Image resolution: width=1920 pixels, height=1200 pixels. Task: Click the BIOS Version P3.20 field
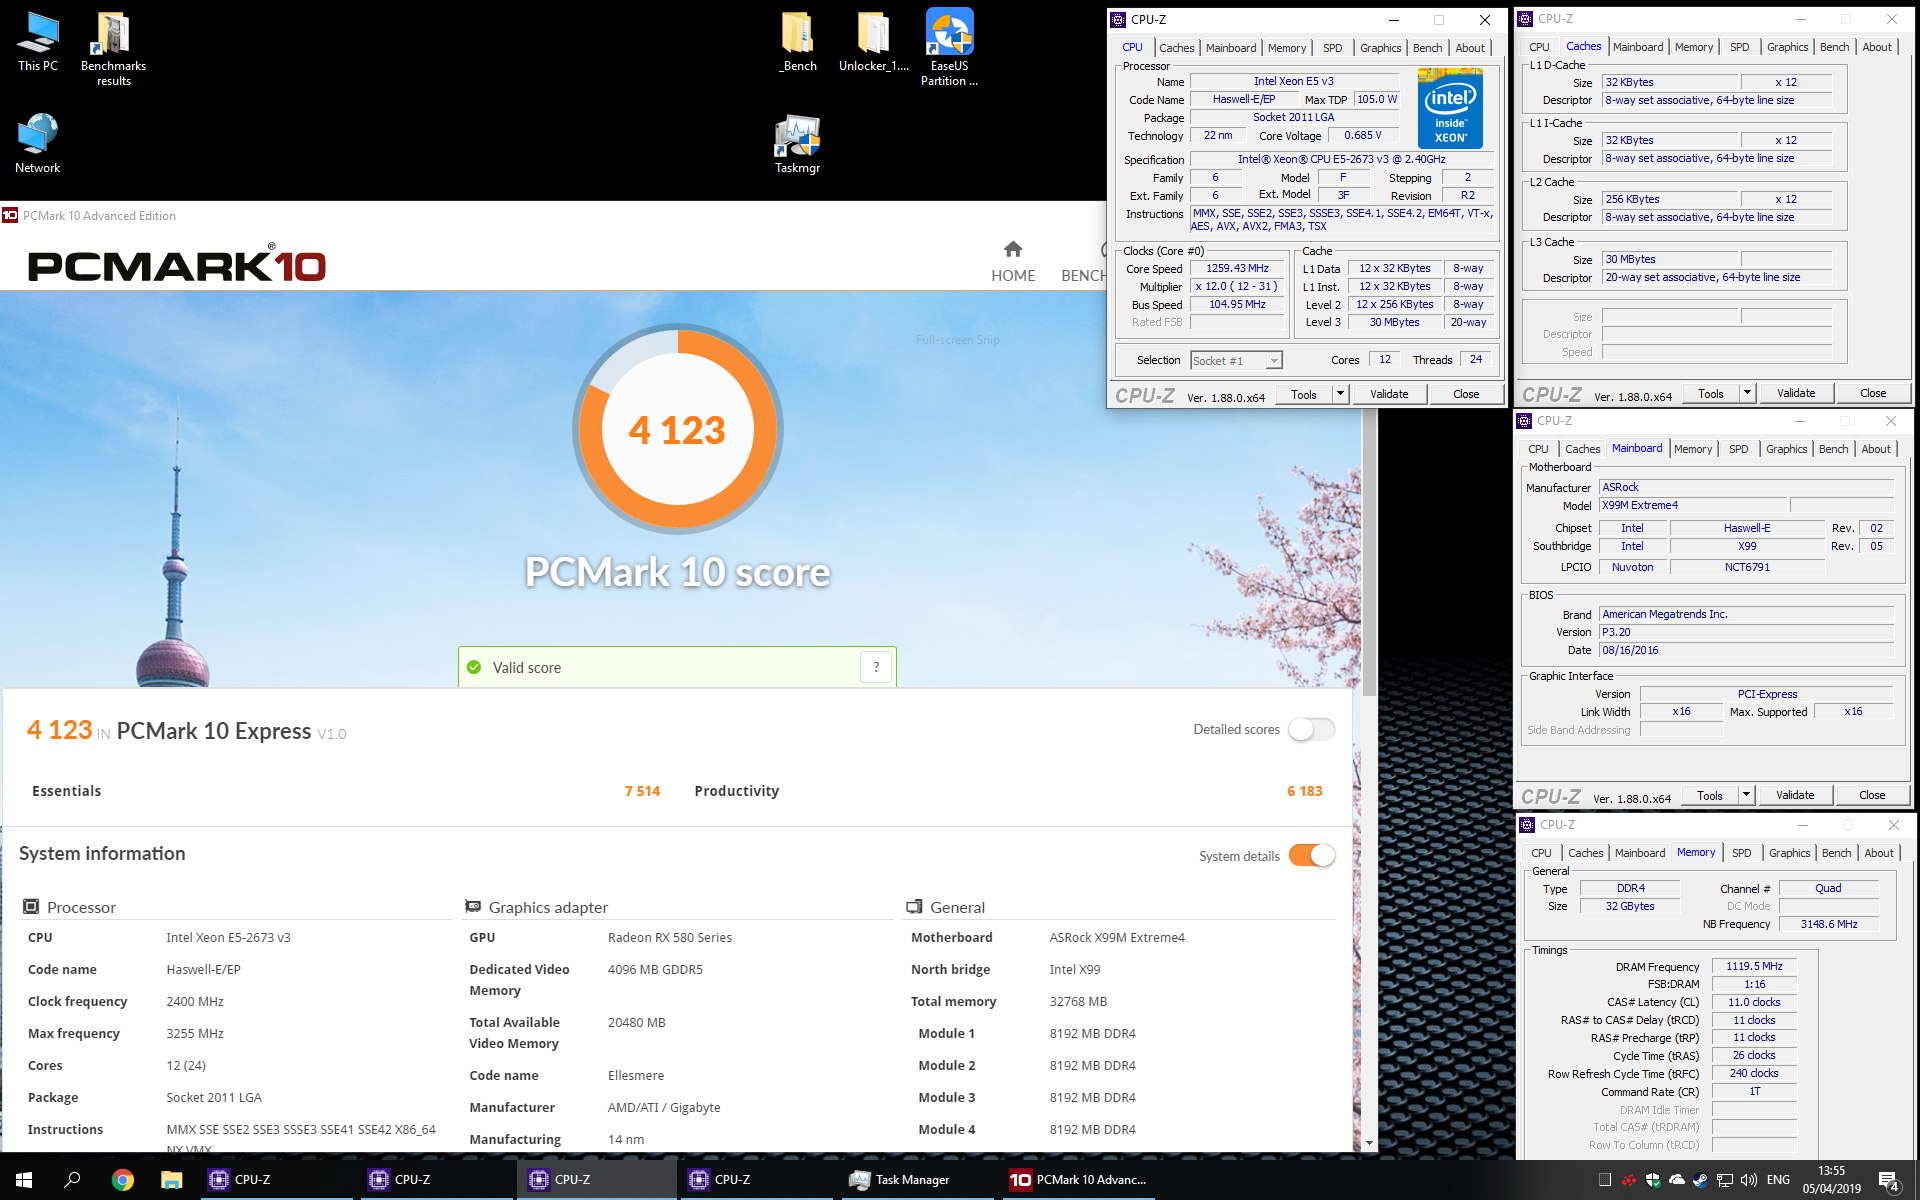(x=1746, y=632)
